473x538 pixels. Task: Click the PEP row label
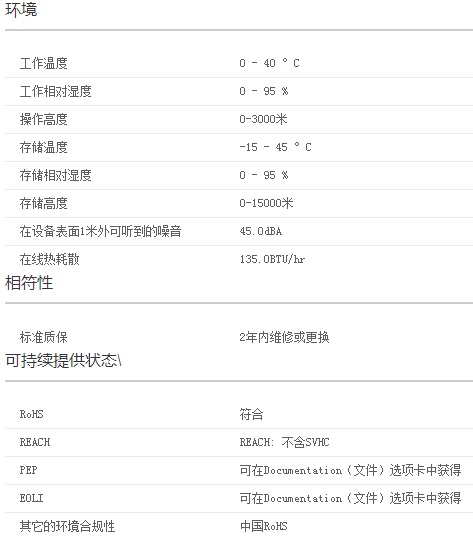point(28,470)
